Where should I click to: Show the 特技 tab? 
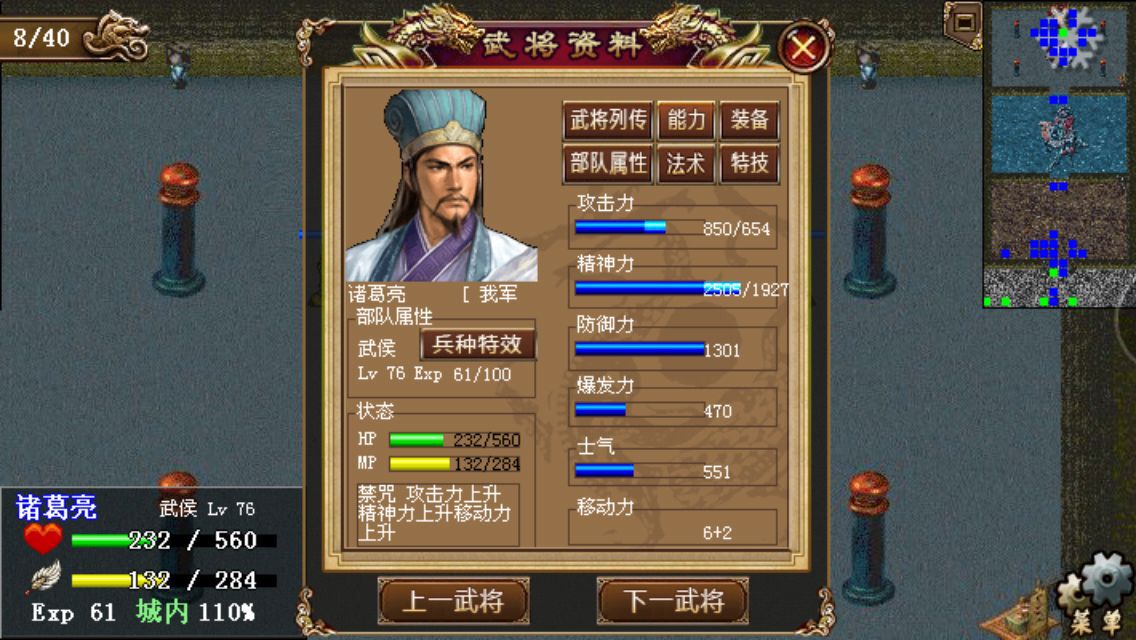tap(749, 164)
